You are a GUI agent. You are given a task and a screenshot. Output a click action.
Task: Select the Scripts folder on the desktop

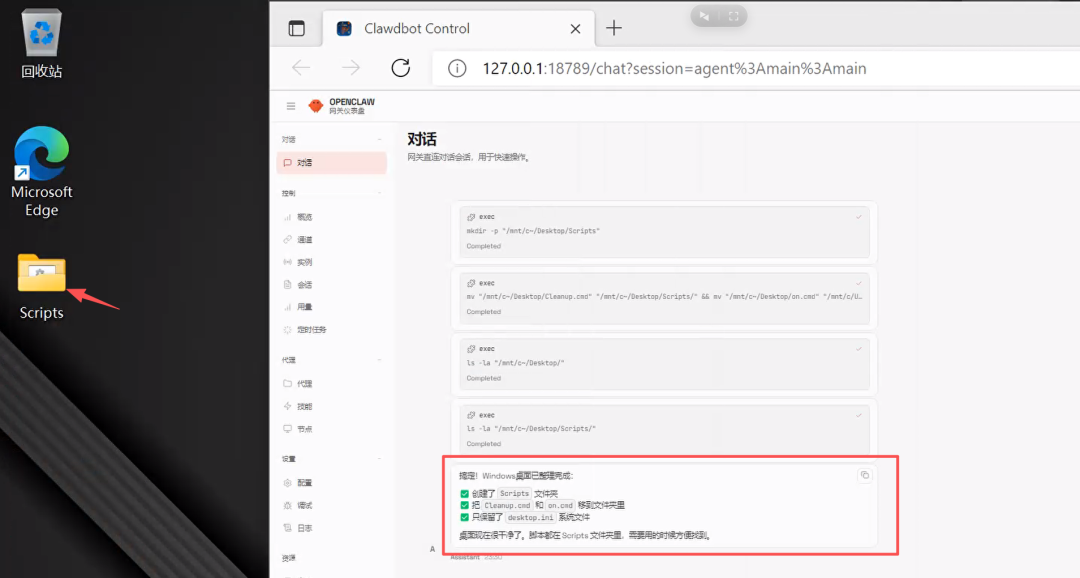[41, 287]
